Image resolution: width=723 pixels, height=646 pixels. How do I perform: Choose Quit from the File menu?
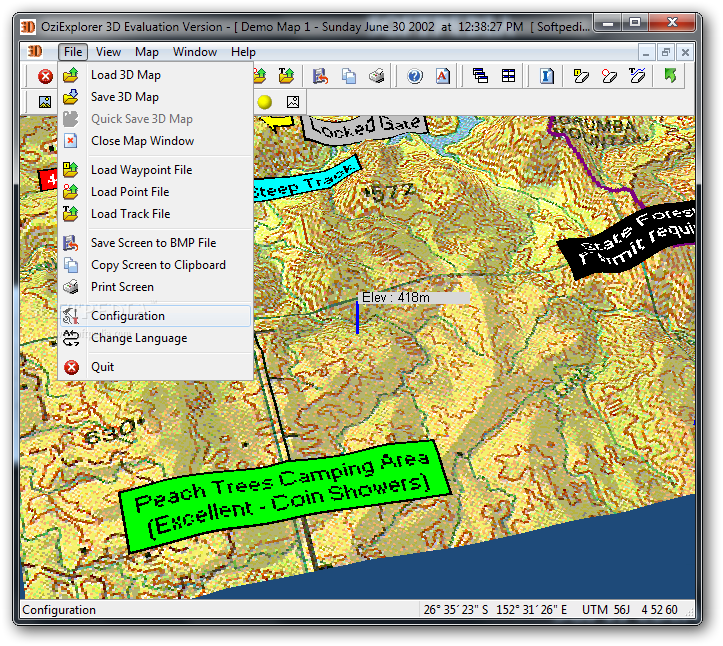click(x=156, y=367)
